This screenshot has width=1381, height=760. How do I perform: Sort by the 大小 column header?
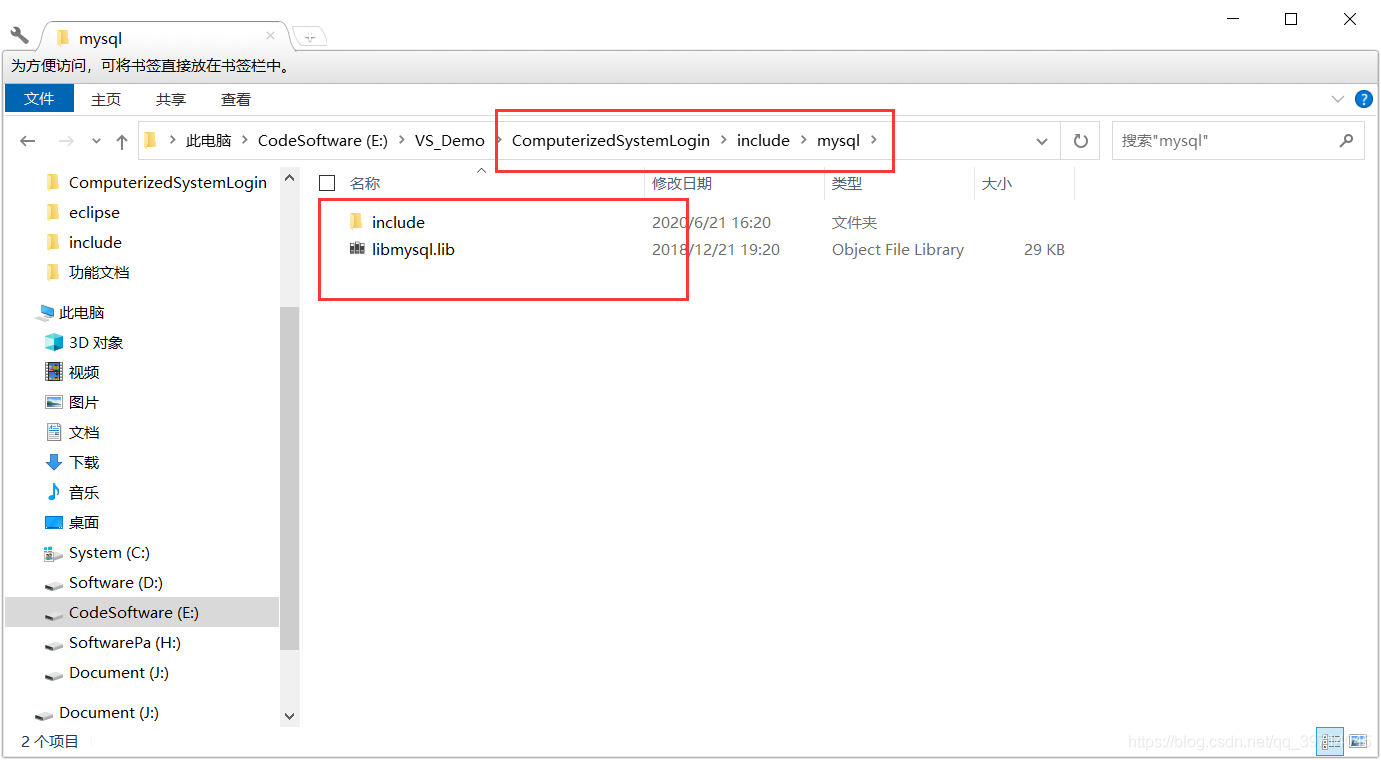(x=997, y=184)
